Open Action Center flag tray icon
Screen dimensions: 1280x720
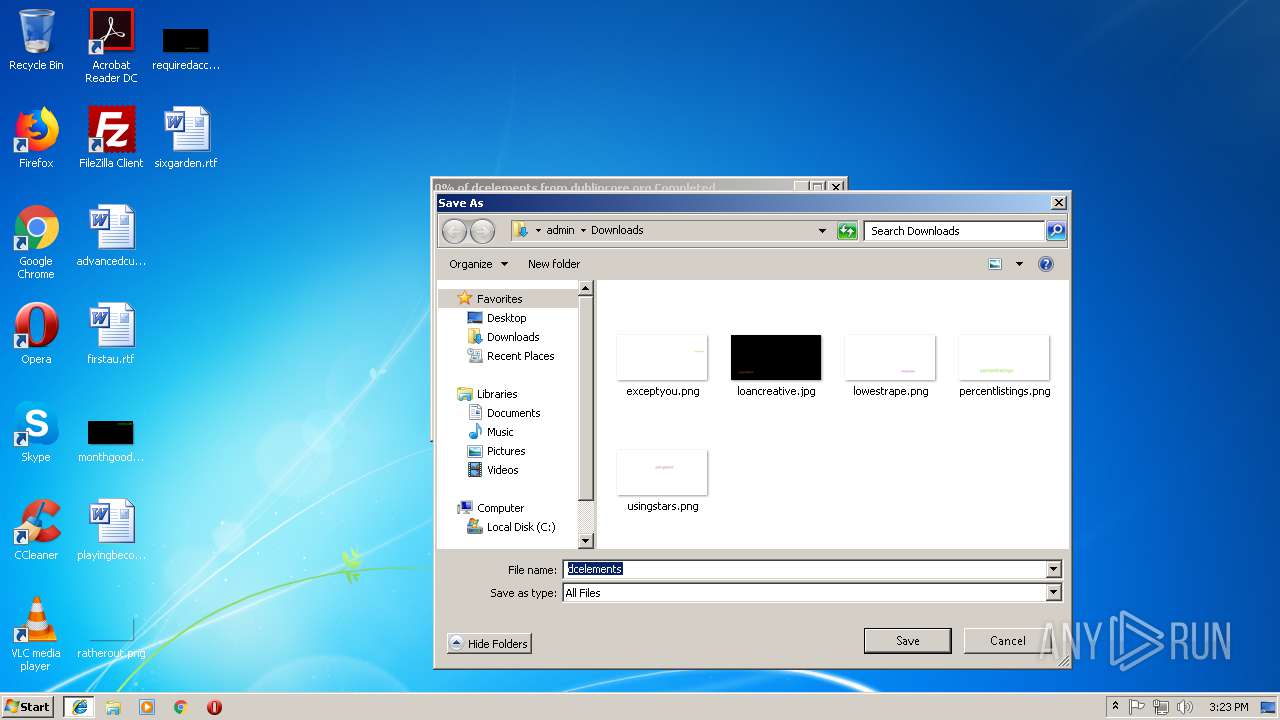[x=1137, y=707]
